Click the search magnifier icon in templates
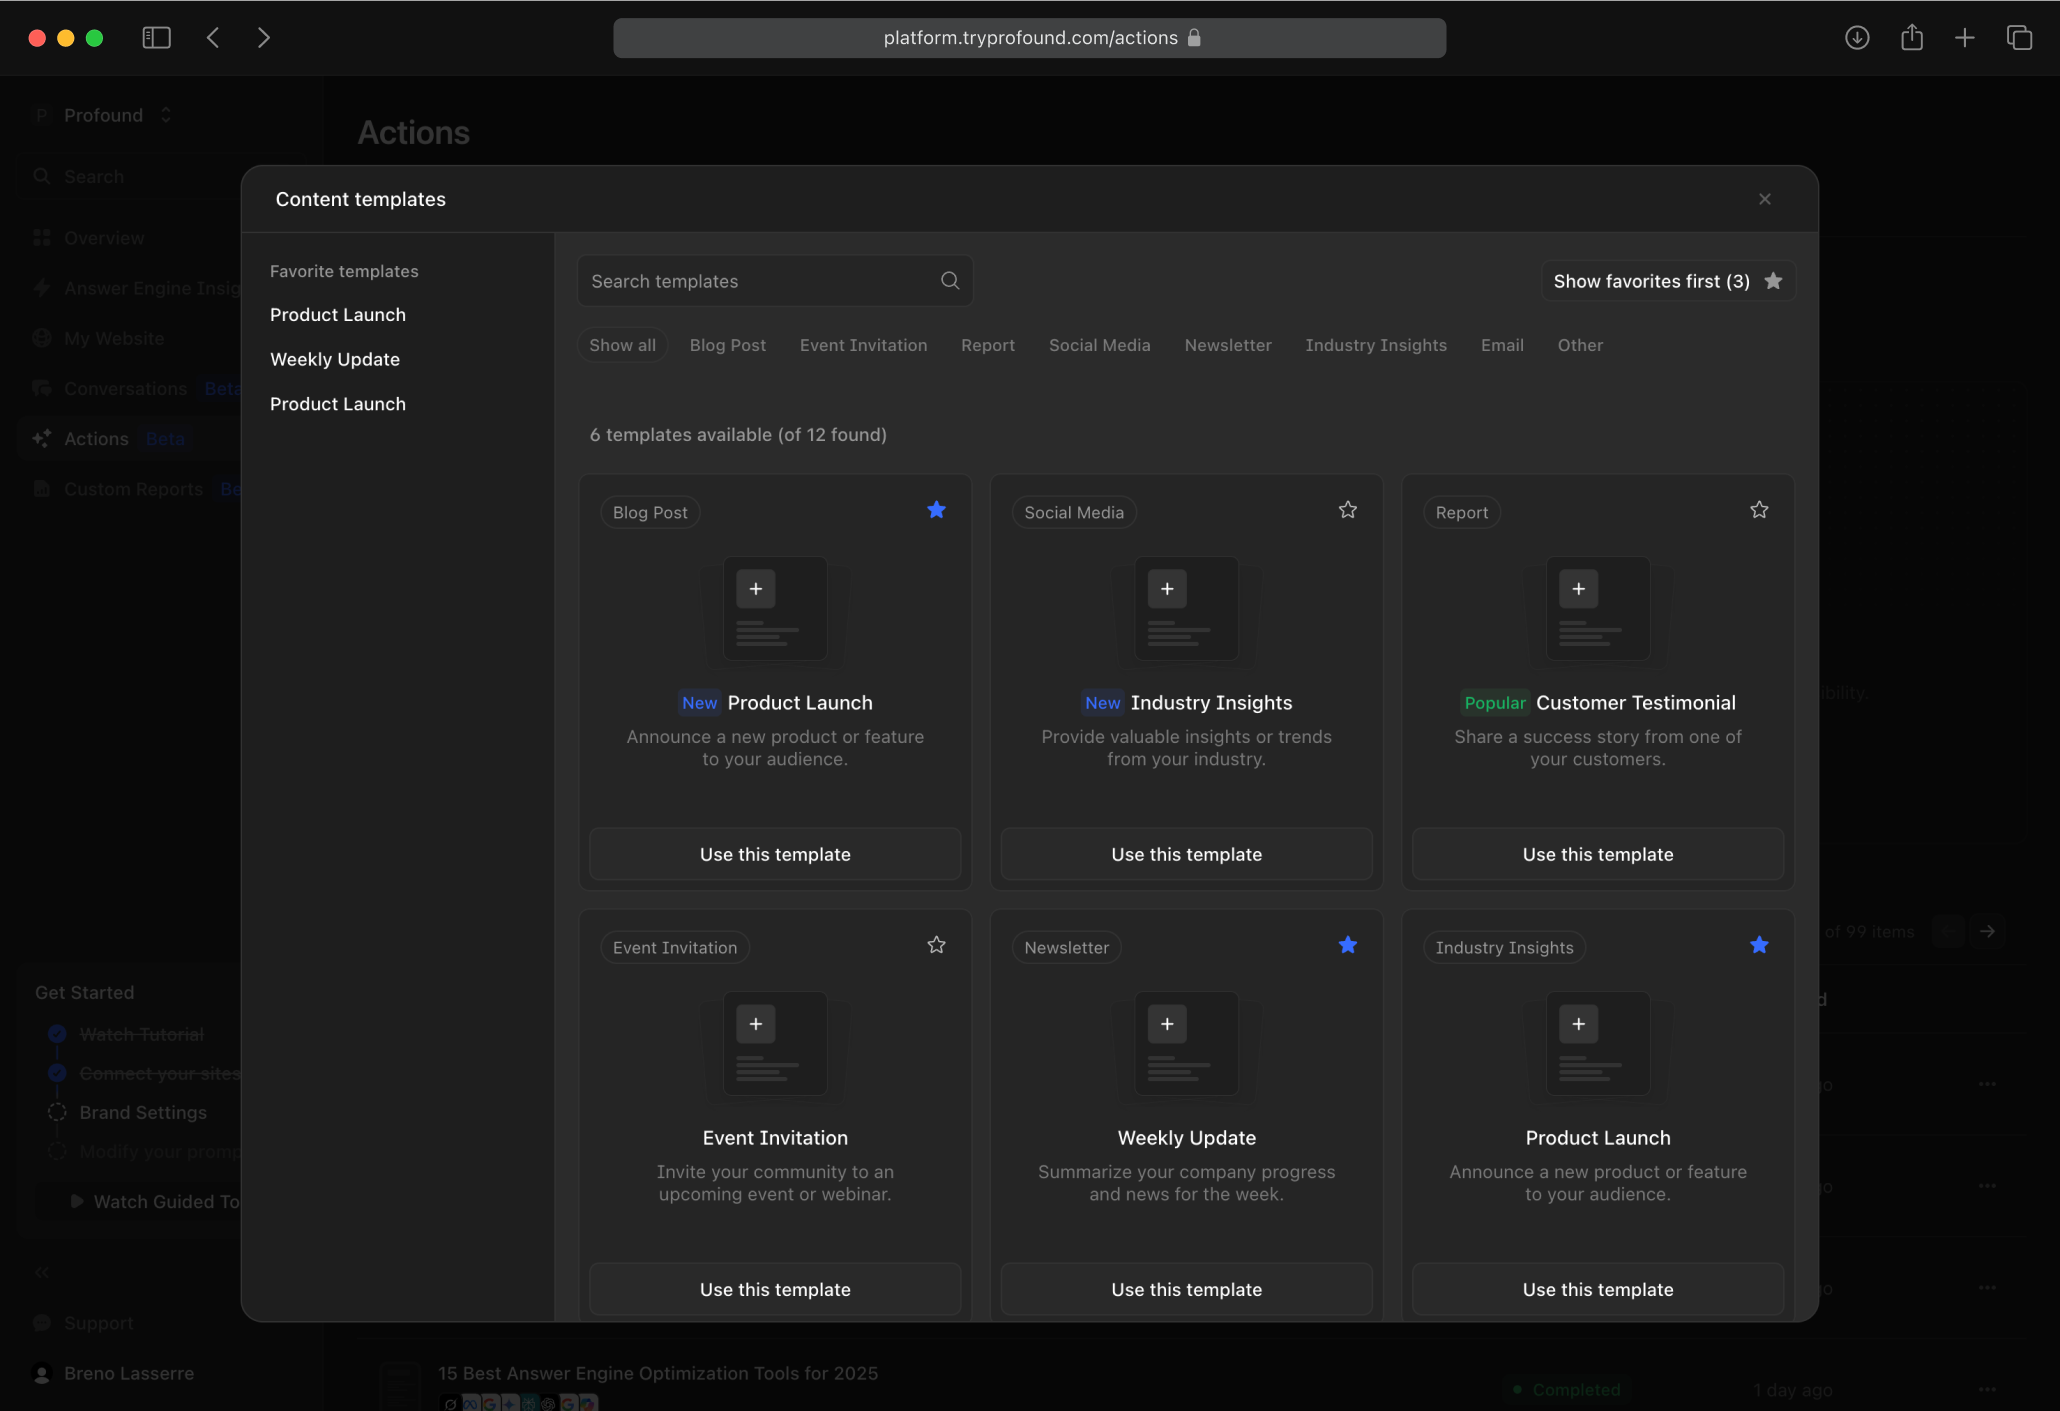Viewport: 2060px width, 1411px height. 950,281
